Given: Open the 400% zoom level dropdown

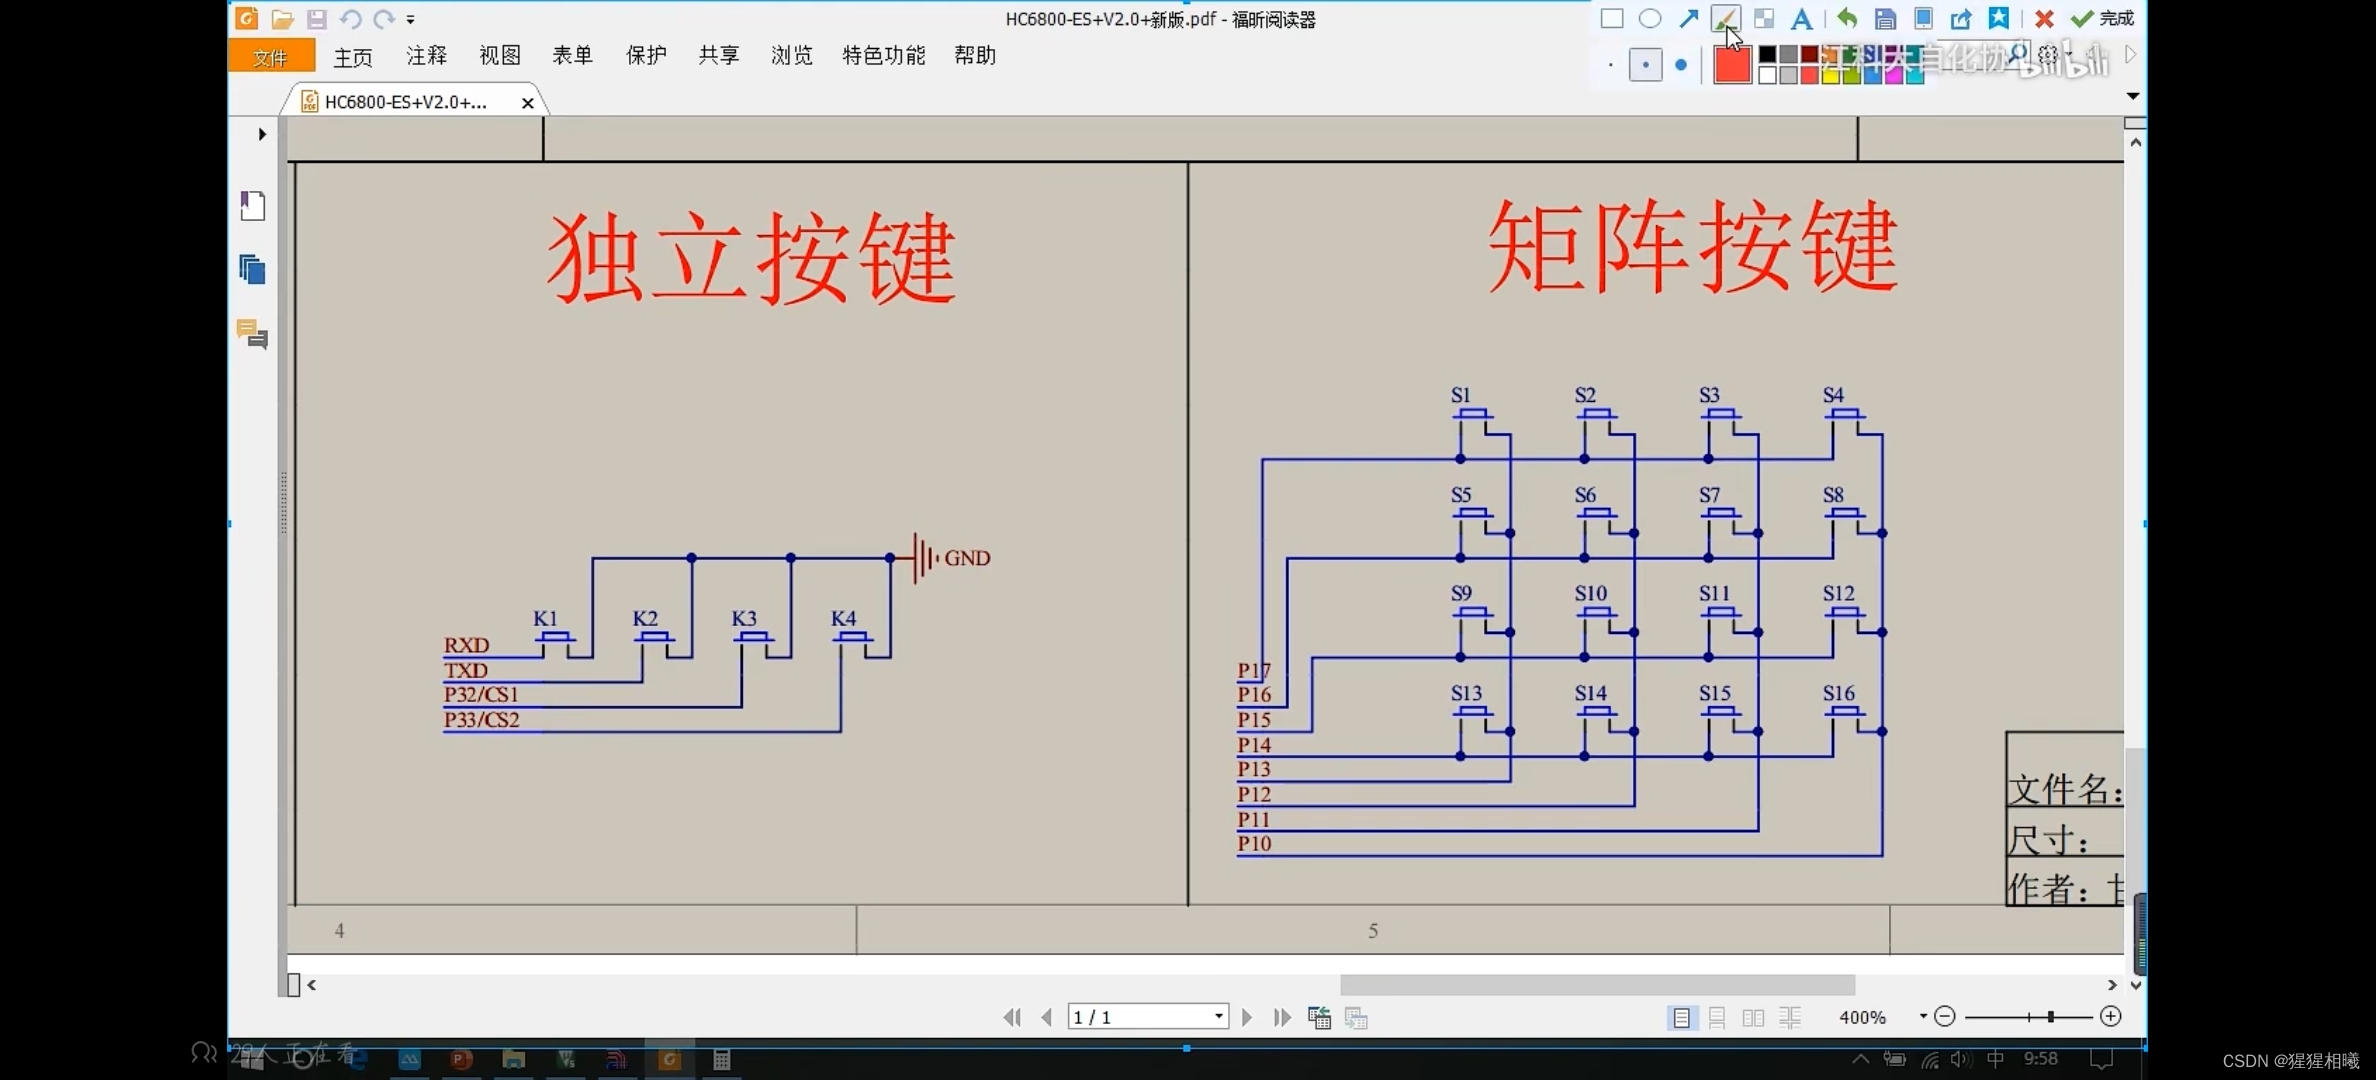Looking at the screenshot, I should tap(1922, 1017).
